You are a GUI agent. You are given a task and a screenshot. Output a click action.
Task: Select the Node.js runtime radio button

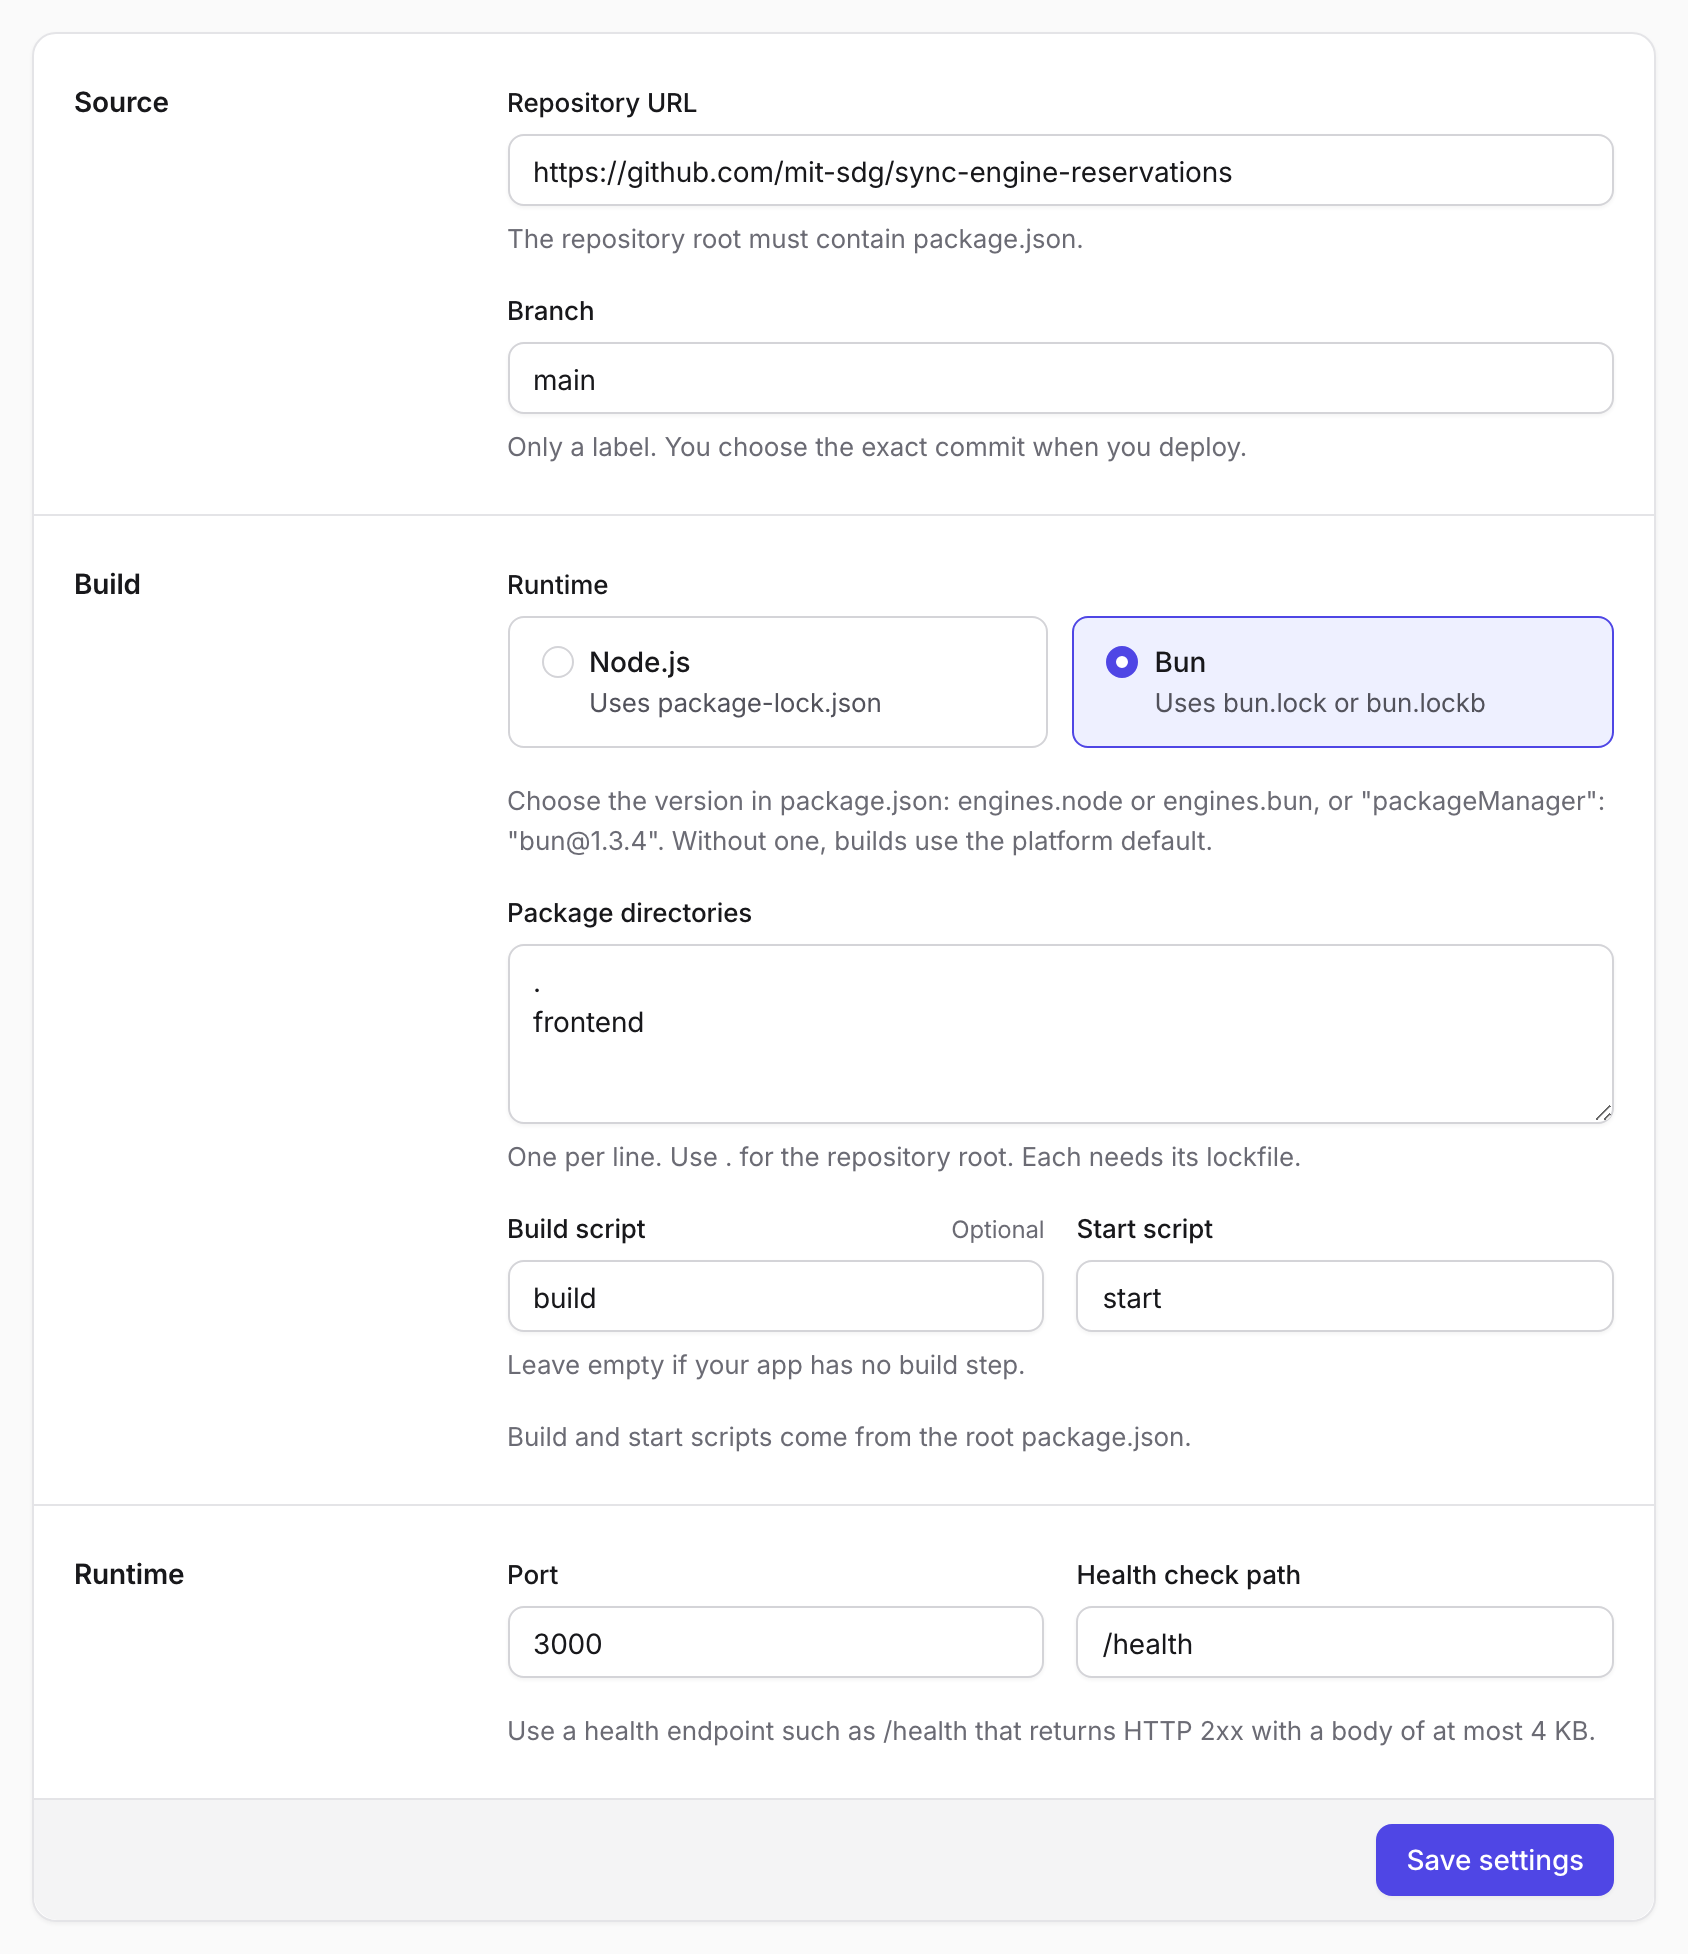(x=558, y=662)
